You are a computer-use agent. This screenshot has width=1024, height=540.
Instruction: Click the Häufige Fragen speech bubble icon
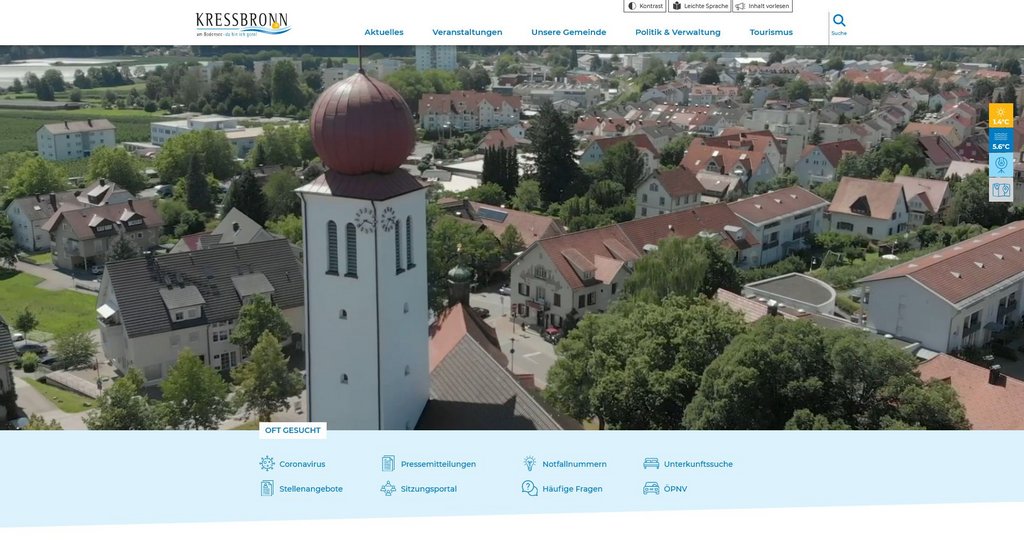pos(529,489)
